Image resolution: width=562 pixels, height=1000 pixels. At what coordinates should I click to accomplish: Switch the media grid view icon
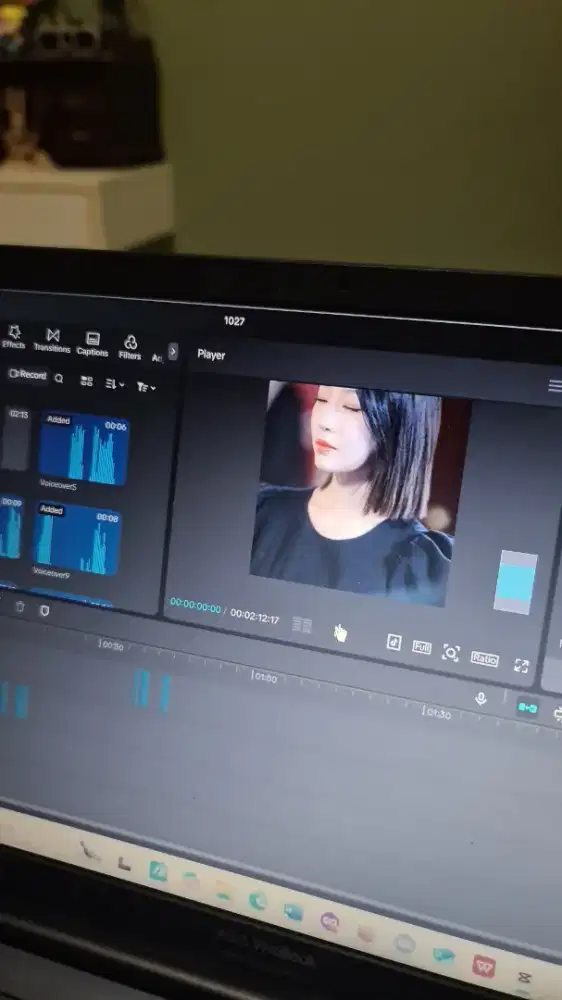[86, 381]
